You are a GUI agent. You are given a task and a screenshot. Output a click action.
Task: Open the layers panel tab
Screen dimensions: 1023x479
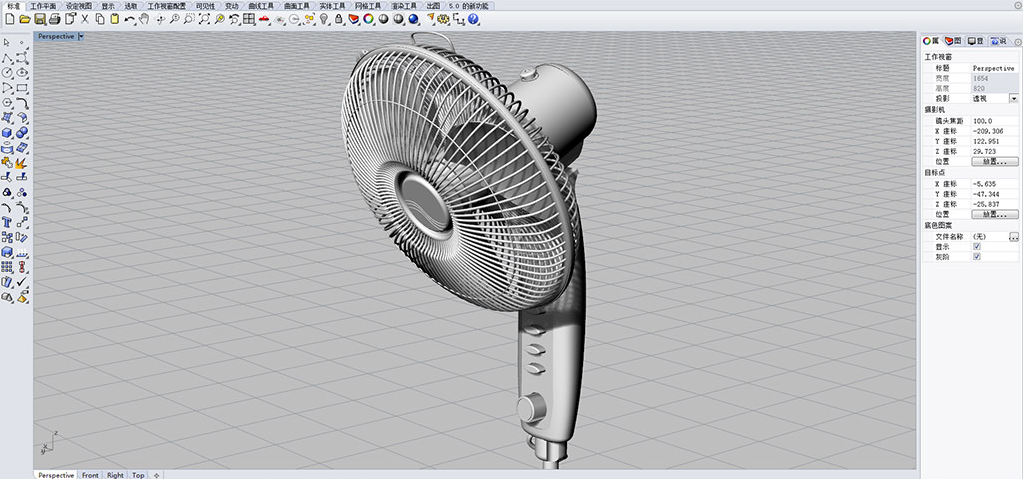tap(953, 41)
